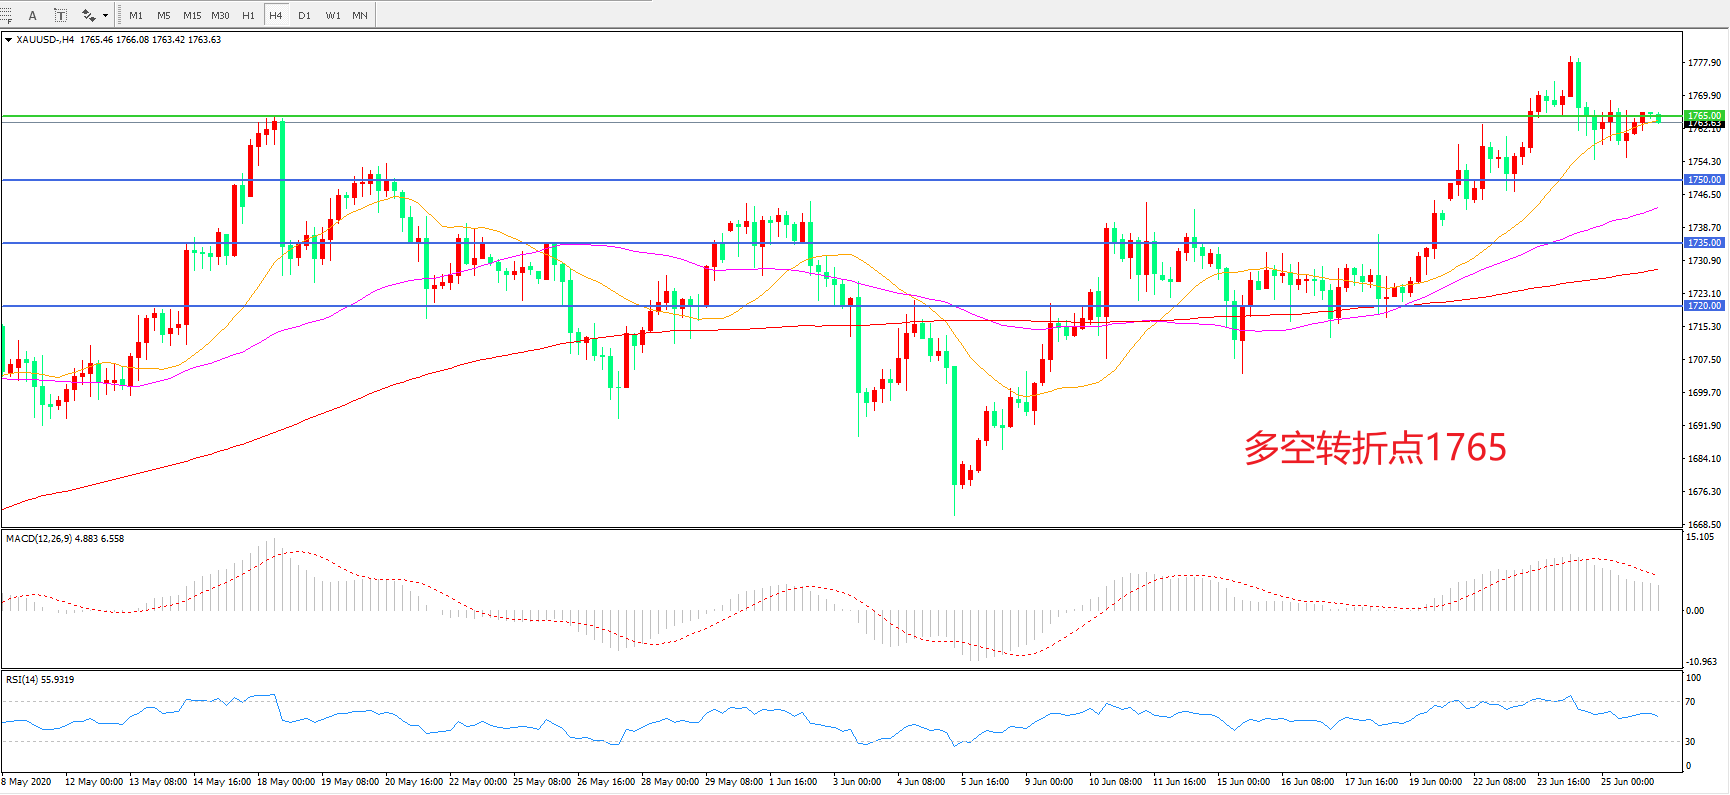Select the Text (A) drawing tool

tap(32, 15)
